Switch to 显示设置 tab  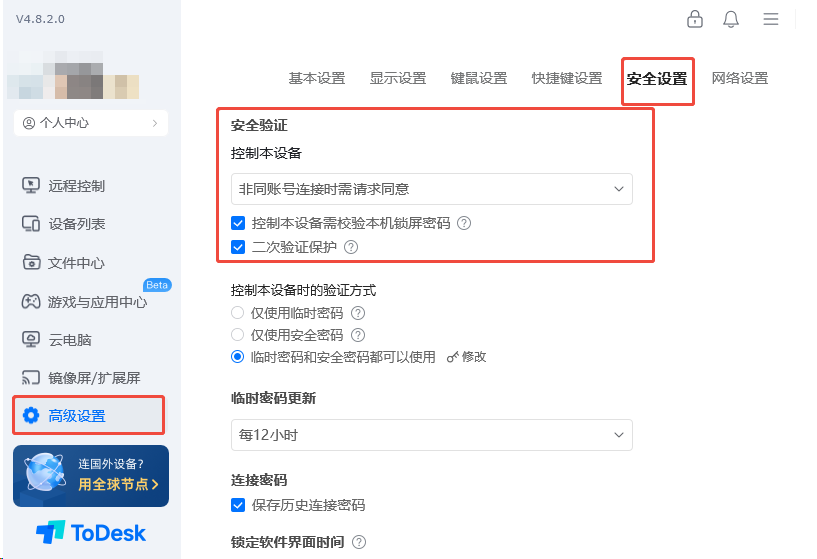tap(398, 78)
